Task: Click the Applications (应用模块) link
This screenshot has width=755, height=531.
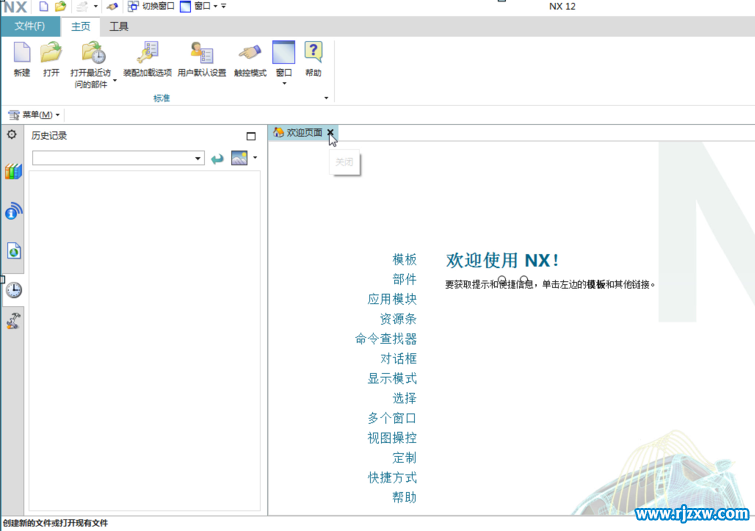Action: [x=392, y=299]
